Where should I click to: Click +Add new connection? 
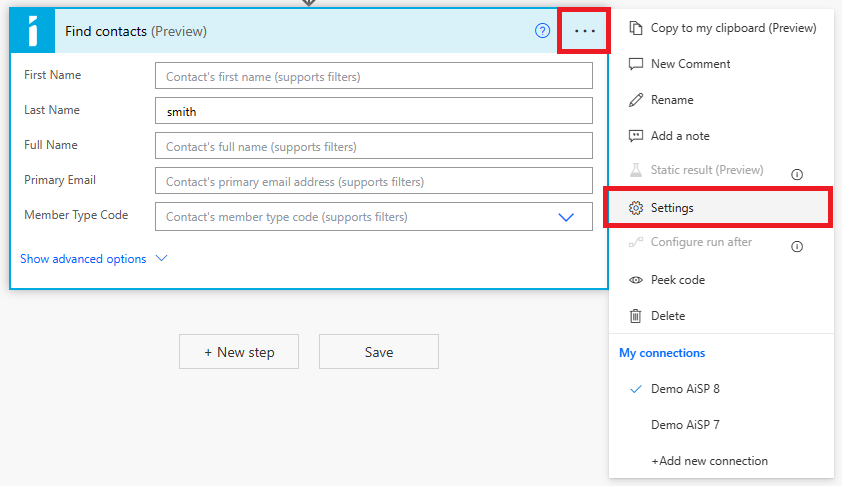pyautogui.click(x=709, y=461)
